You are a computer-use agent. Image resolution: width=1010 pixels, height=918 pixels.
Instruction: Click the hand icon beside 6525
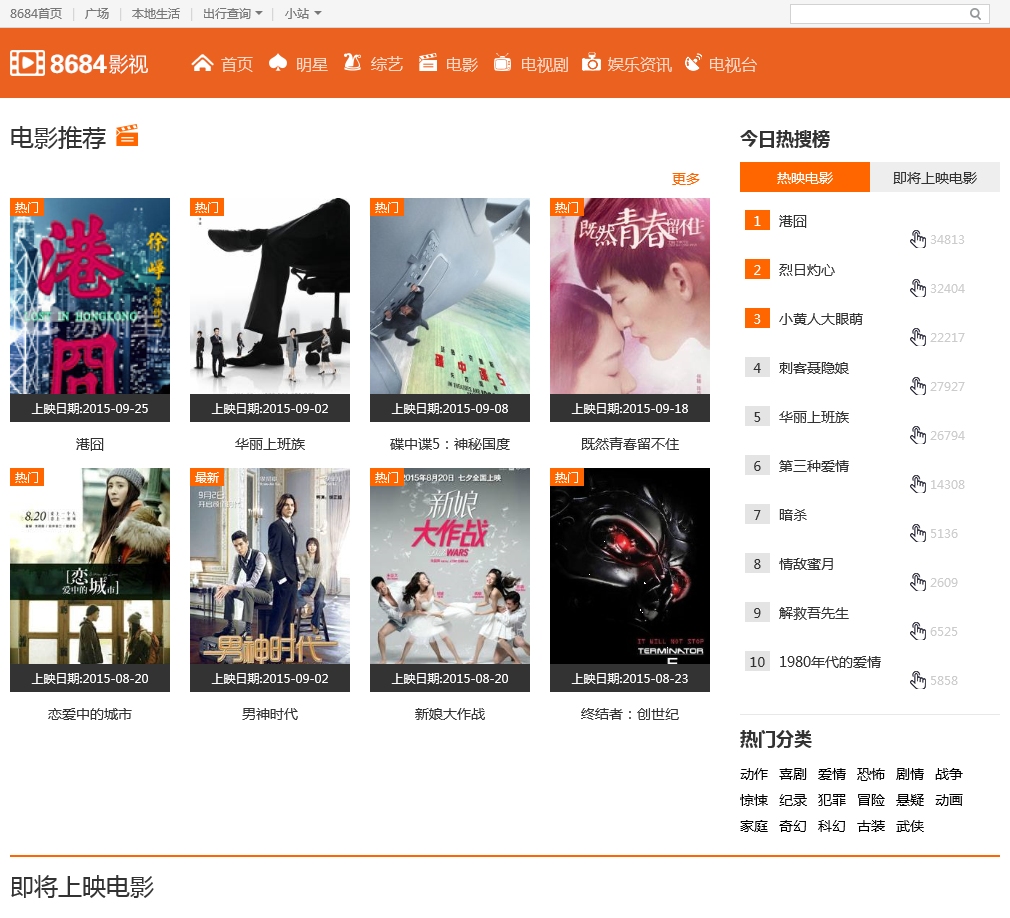point(918,631)
